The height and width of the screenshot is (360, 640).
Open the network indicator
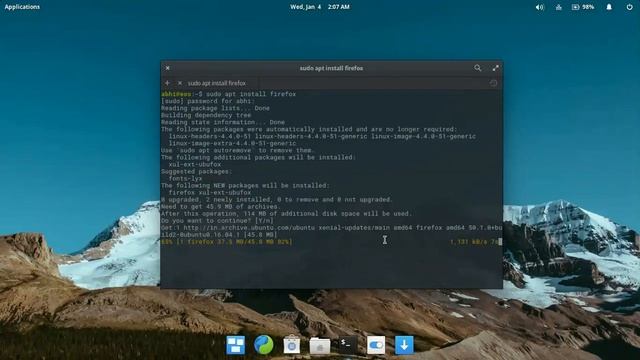[x=558, y=7]
